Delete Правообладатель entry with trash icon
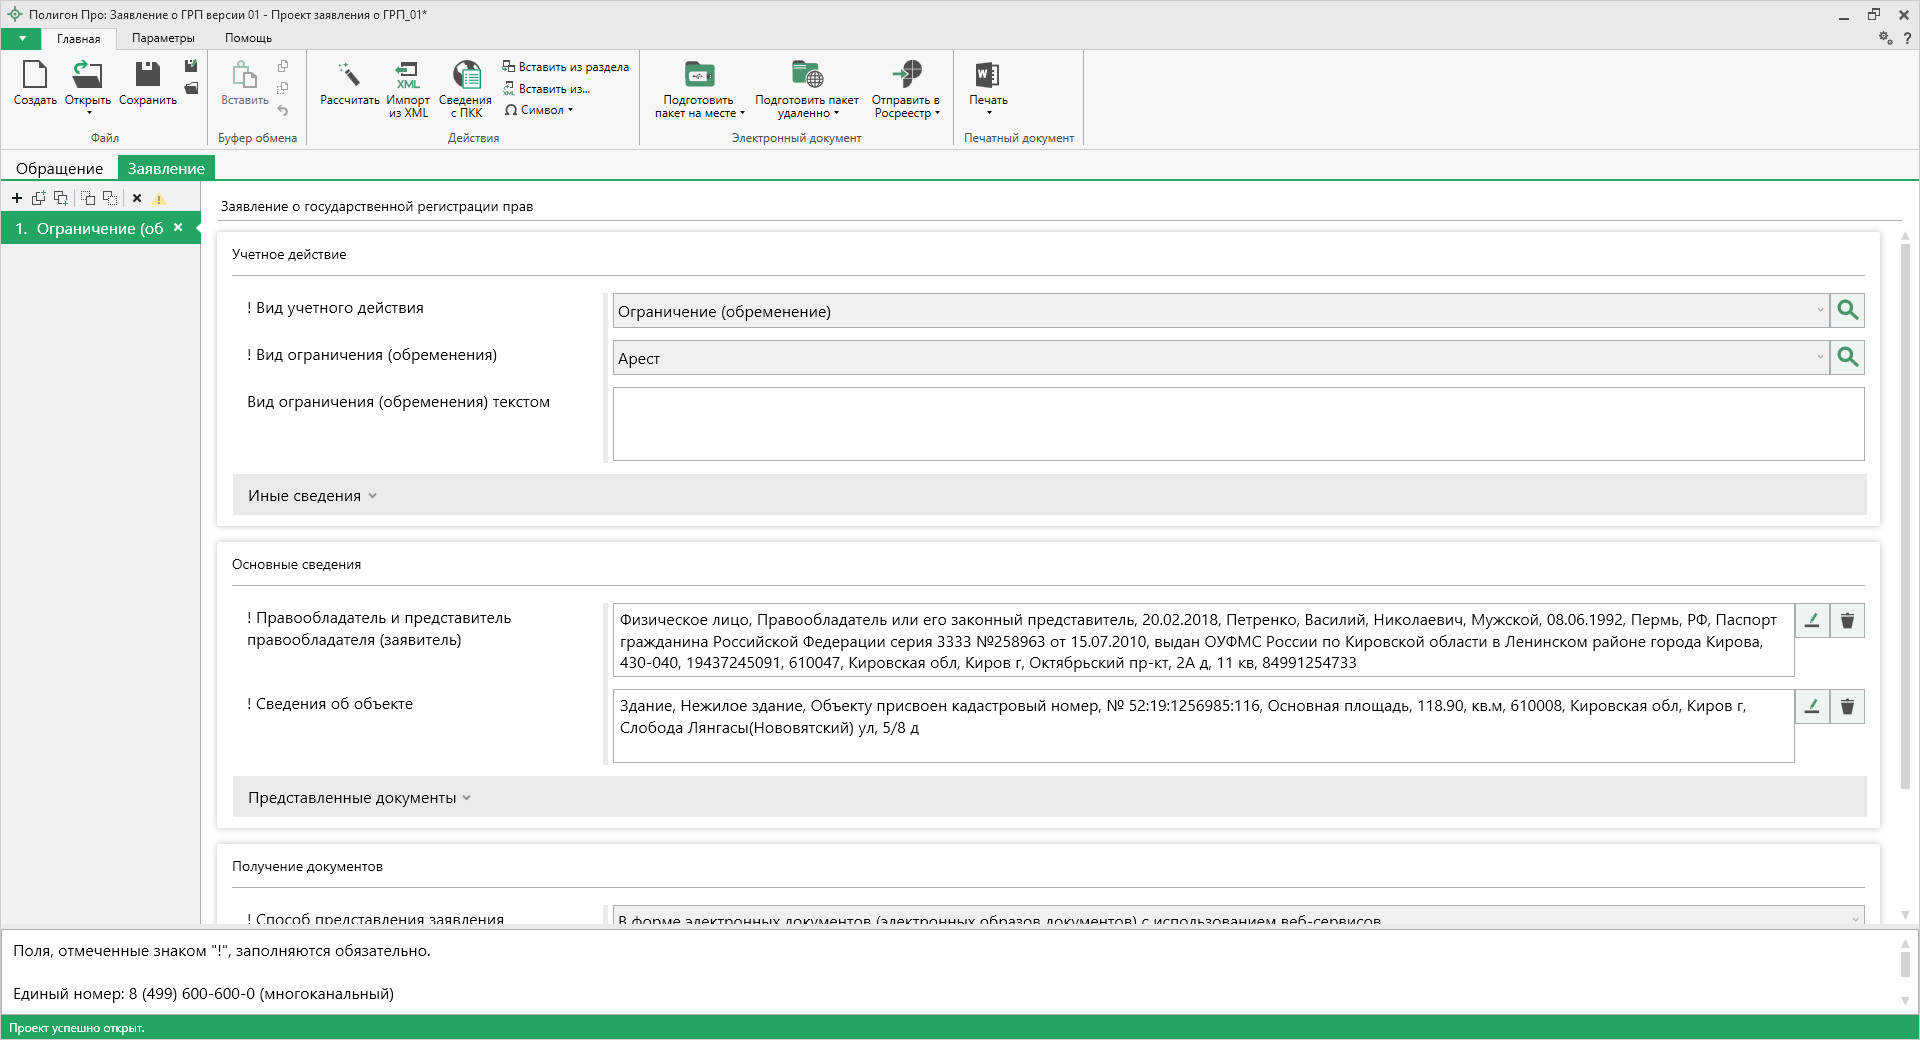 1847,620
